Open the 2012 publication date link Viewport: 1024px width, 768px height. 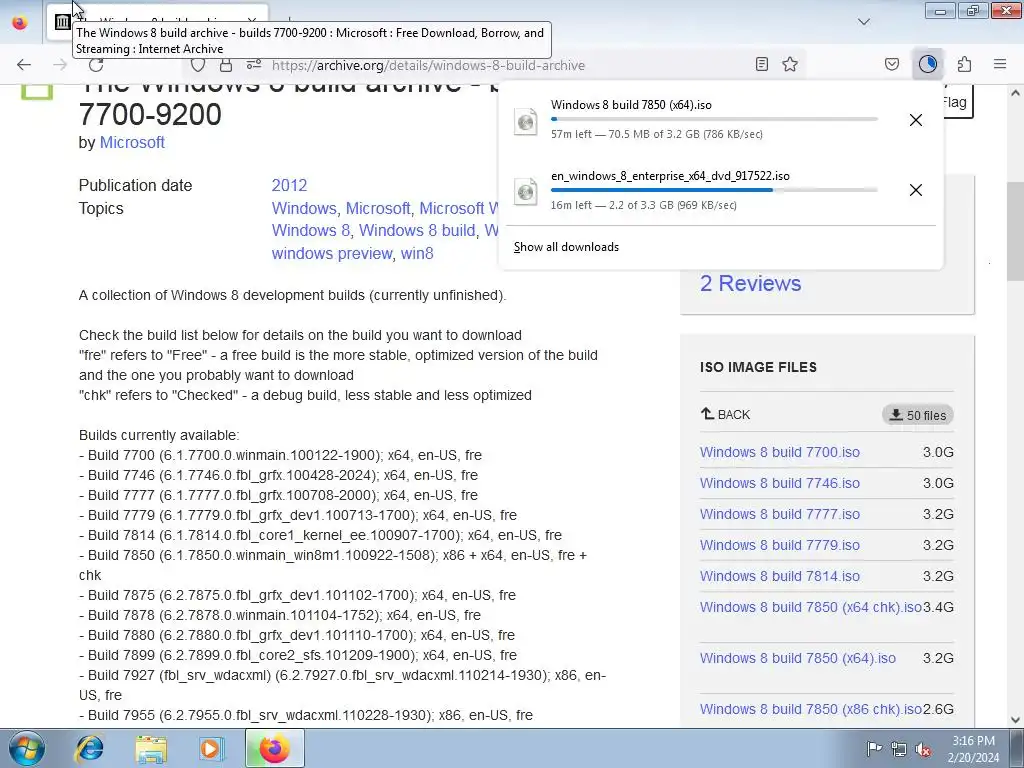(x=289, y=185)
